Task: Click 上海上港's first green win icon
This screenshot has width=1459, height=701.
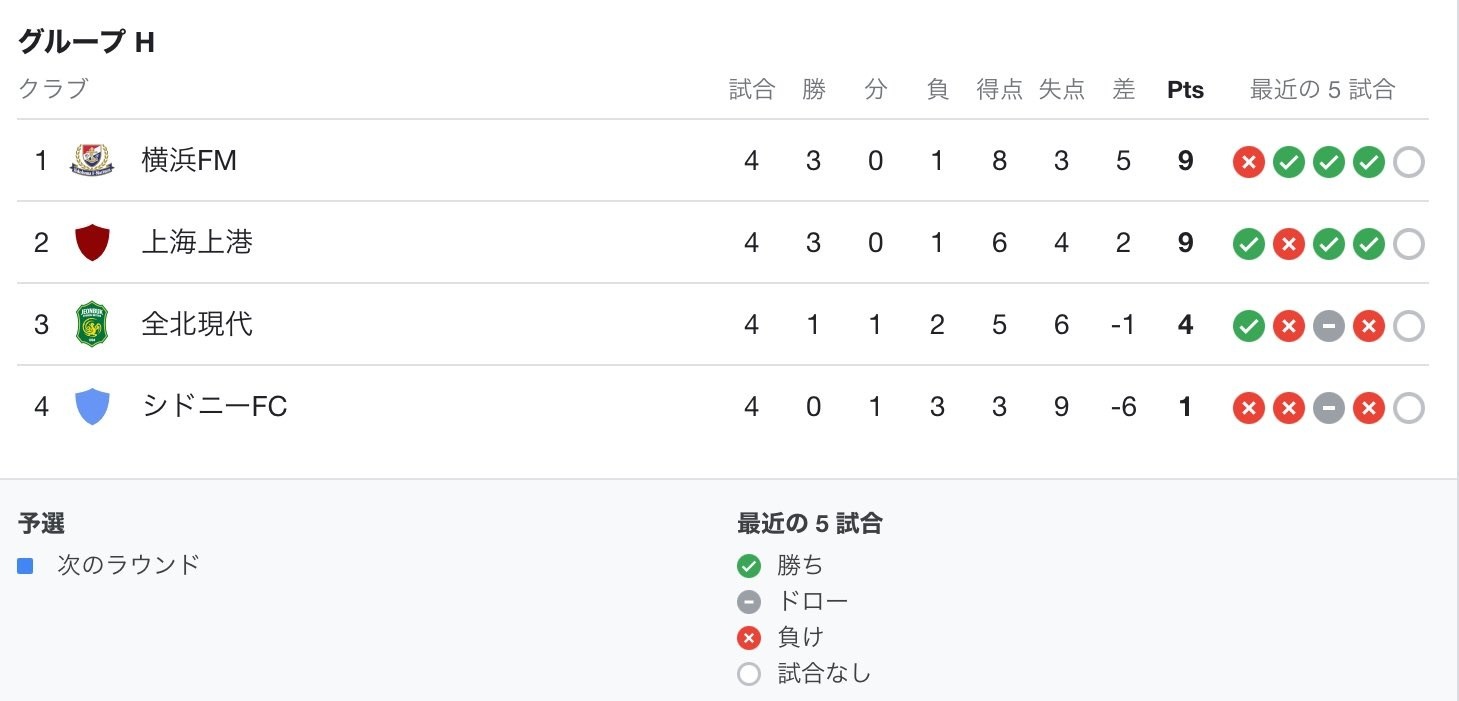Action: tap(1248, 244)
